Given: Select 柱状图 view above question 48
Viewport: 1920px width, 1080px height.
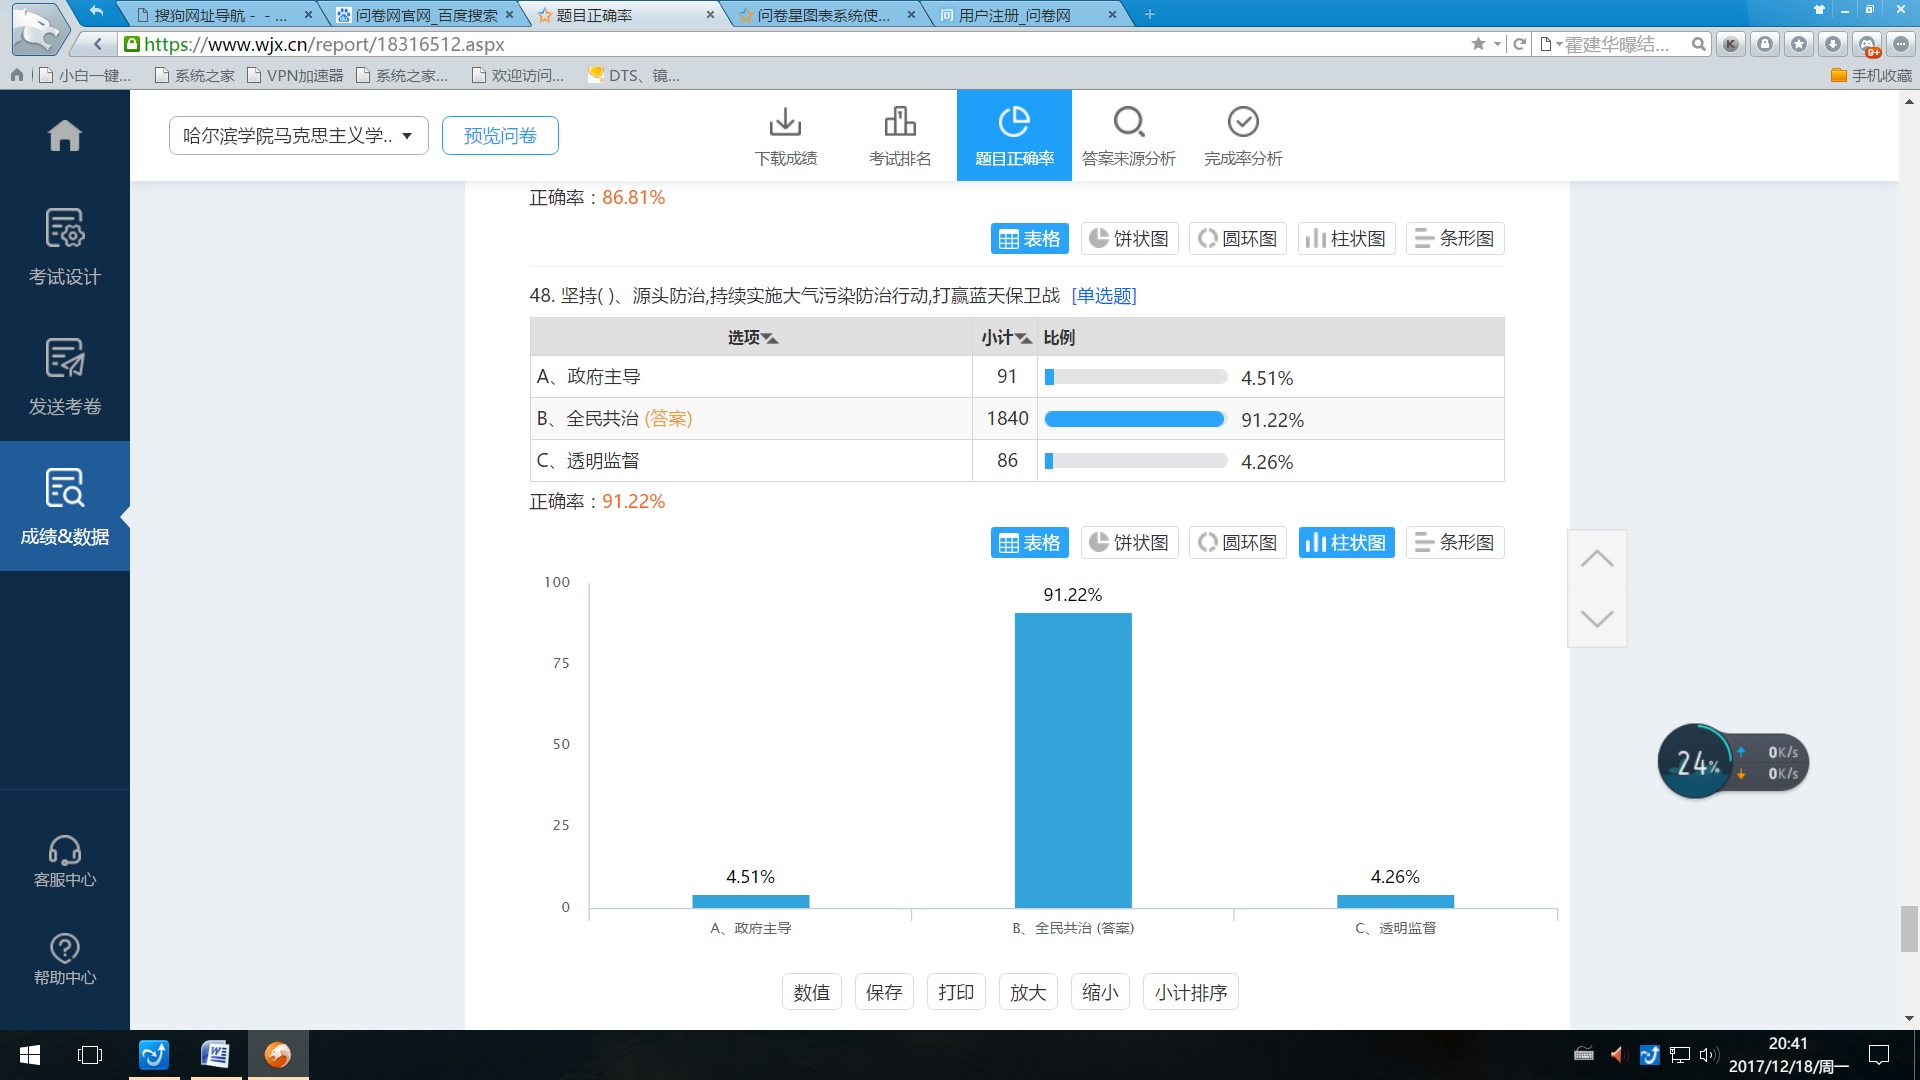Looking at the screenshot, I should [1346, 239].
